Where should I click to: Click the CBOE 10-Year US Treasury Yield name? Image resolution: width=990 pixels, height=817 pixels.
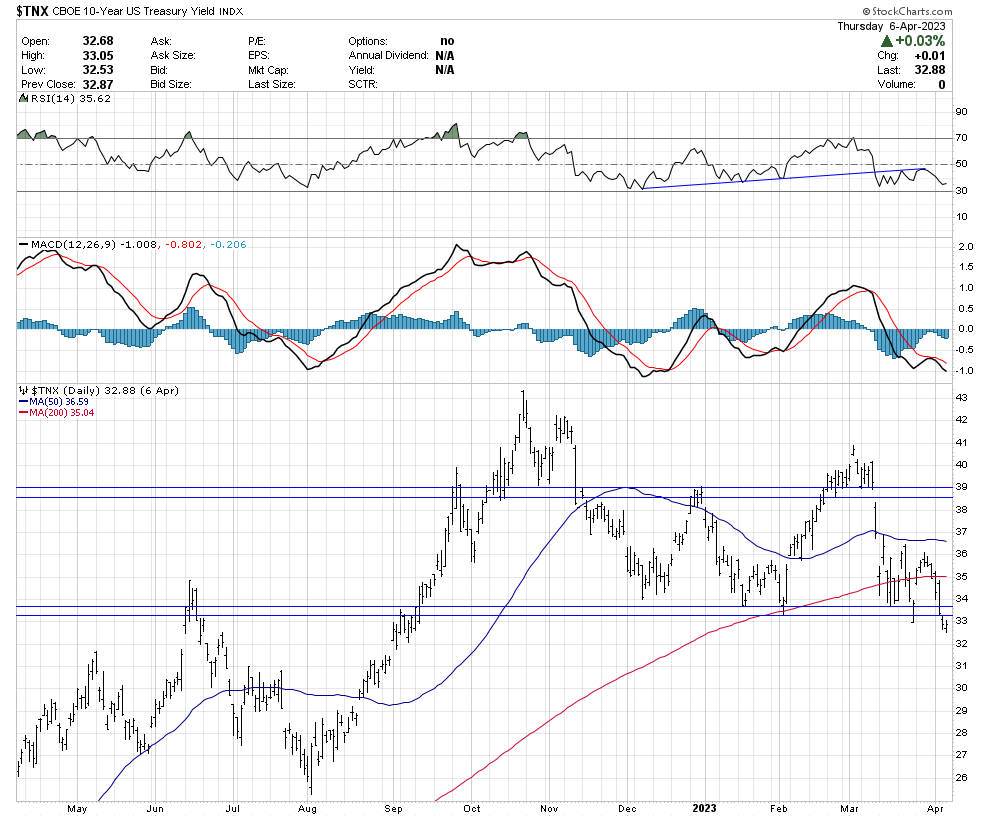[x=134, y=11]
